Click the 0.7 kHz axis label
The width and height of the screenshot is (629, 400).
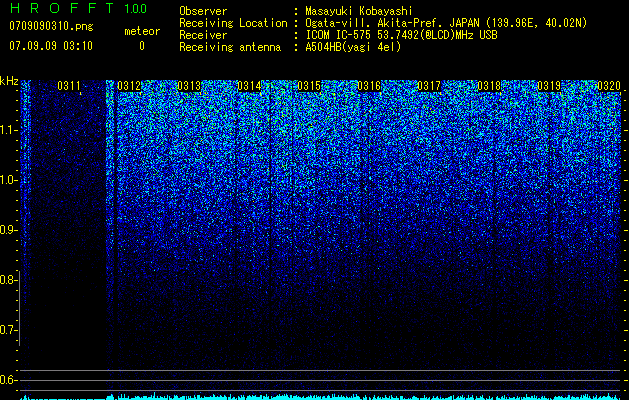point(8,330)
